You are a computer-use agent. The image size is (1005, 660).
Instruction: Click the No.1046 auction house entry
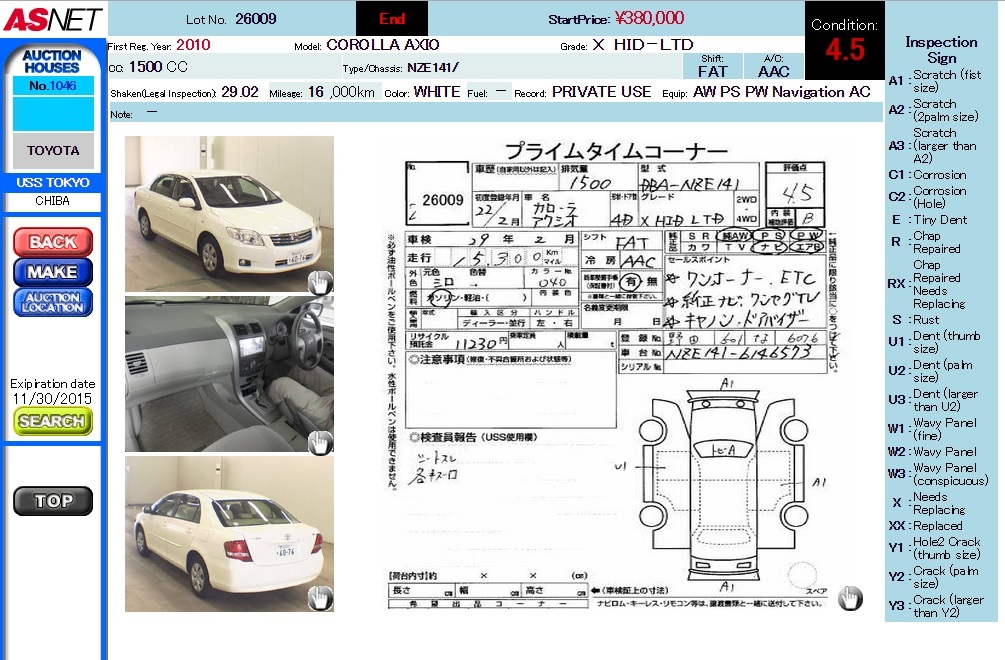pos(53,86)
